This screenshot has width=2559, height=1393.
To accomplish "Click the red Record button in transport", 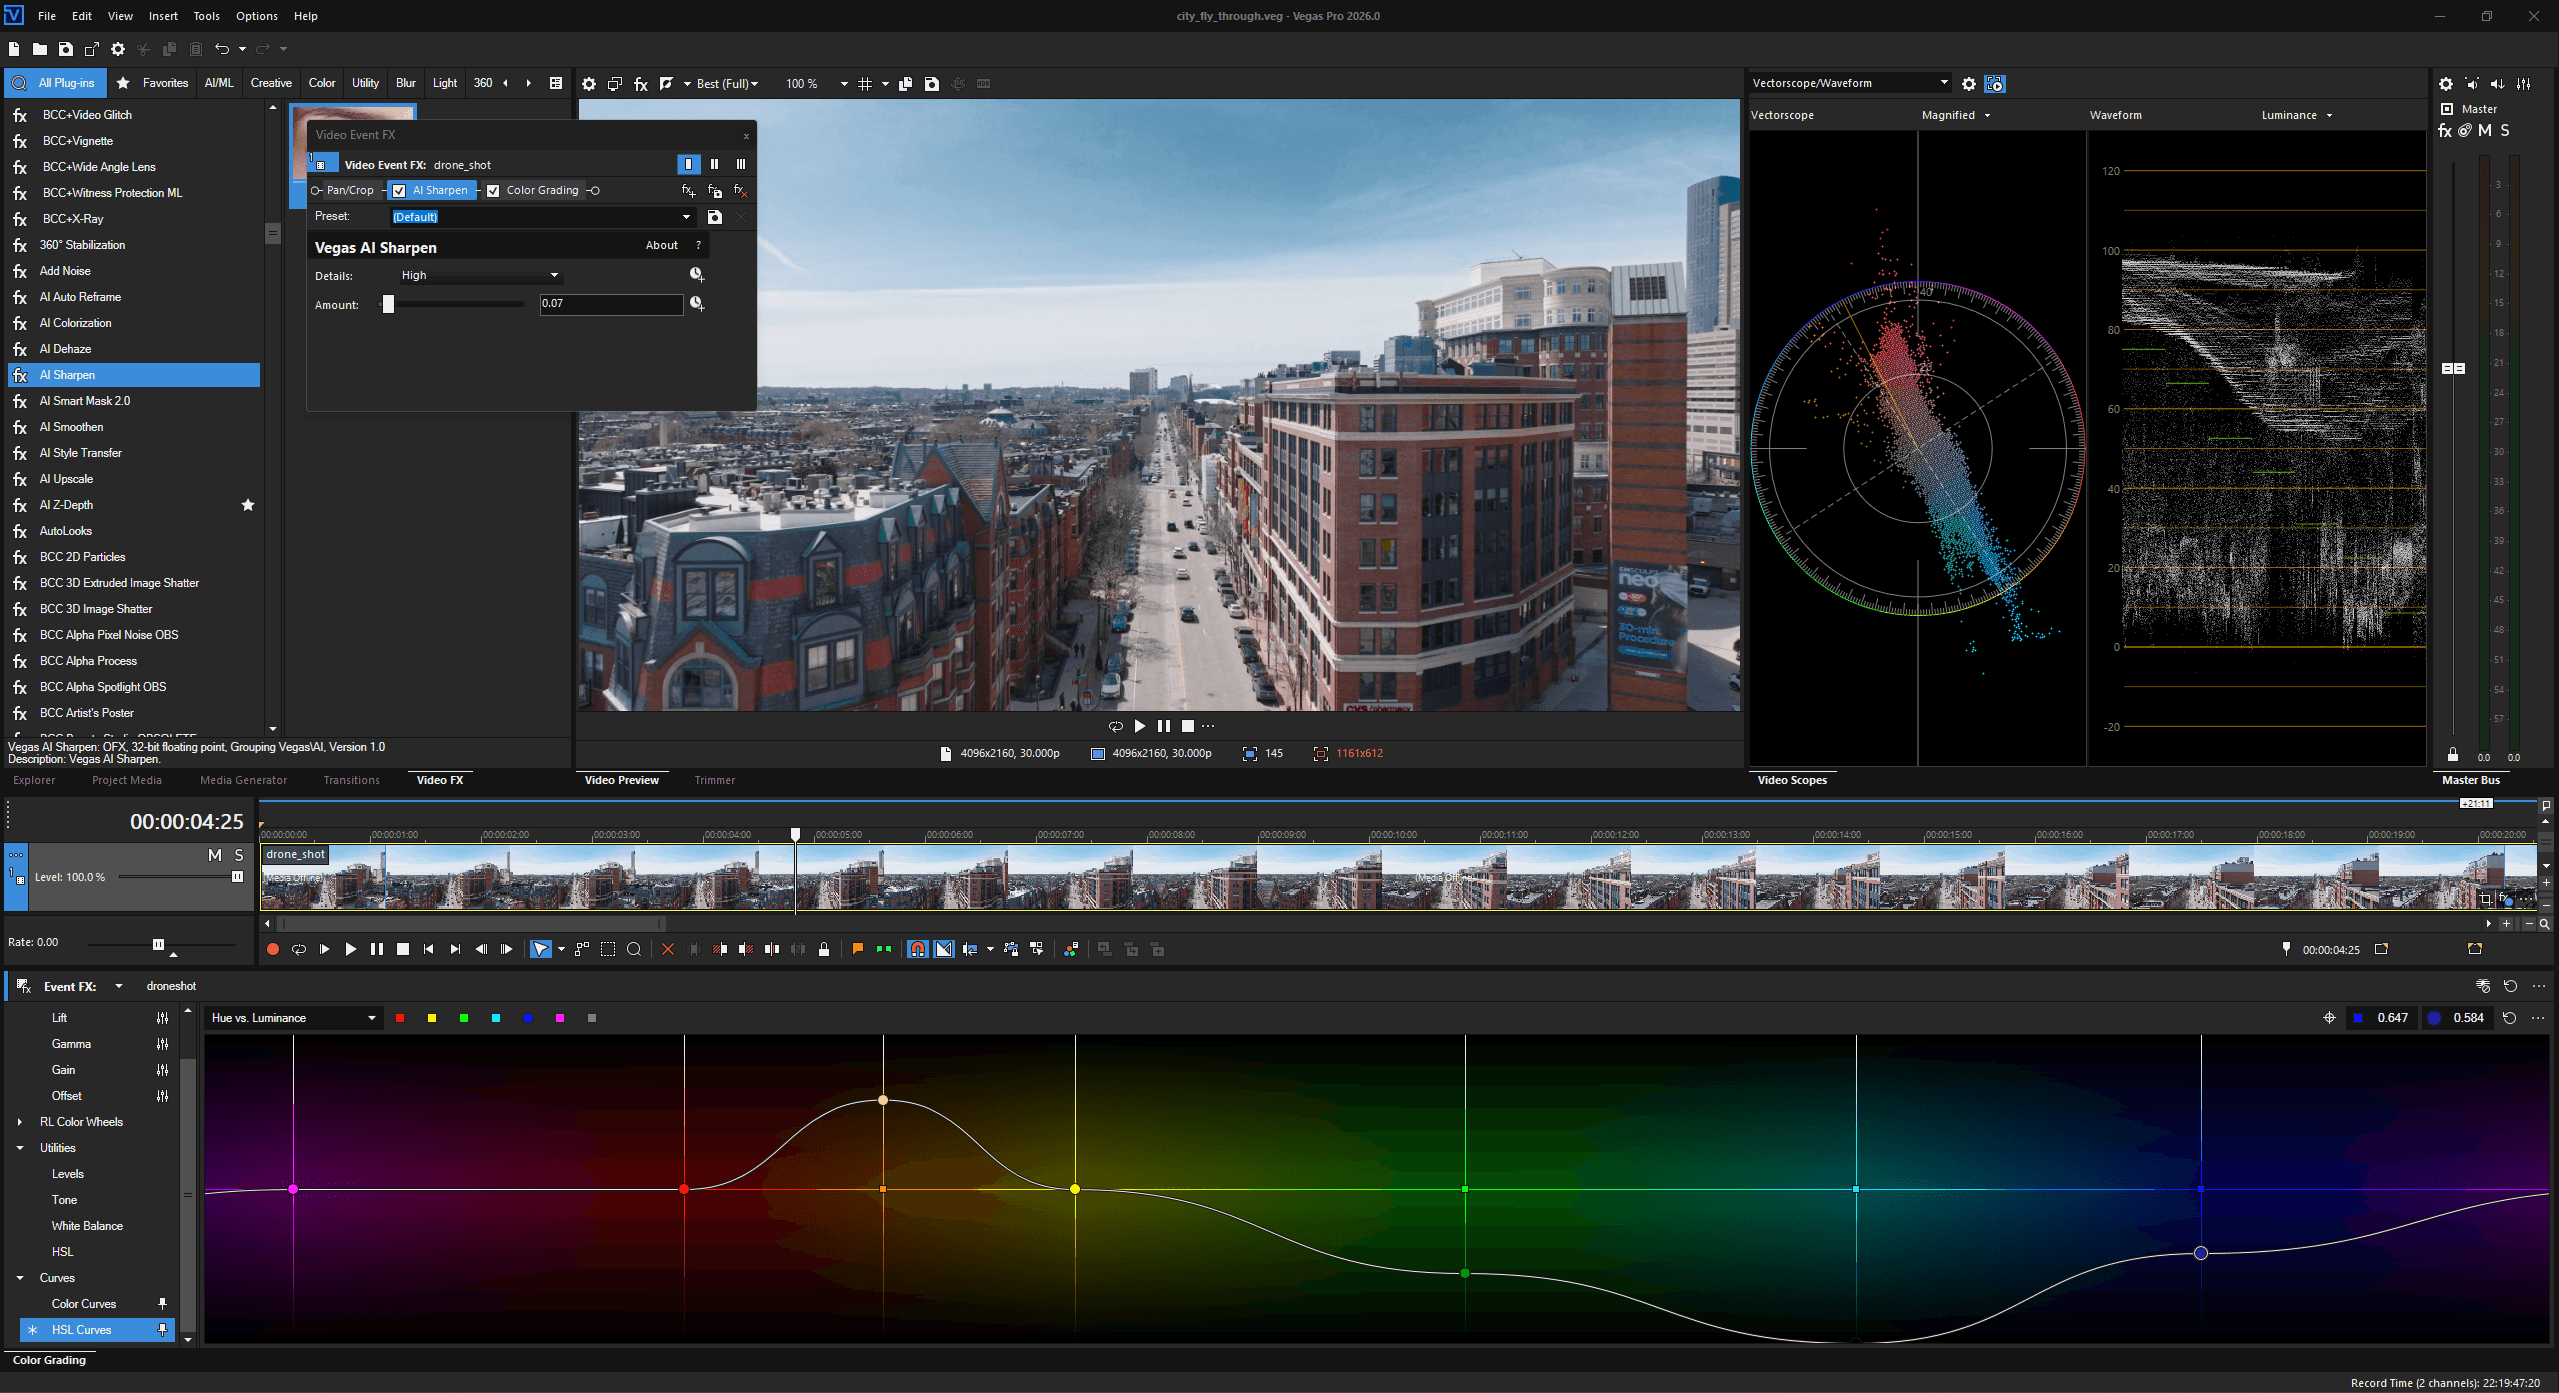I will (x=272, y=949).
